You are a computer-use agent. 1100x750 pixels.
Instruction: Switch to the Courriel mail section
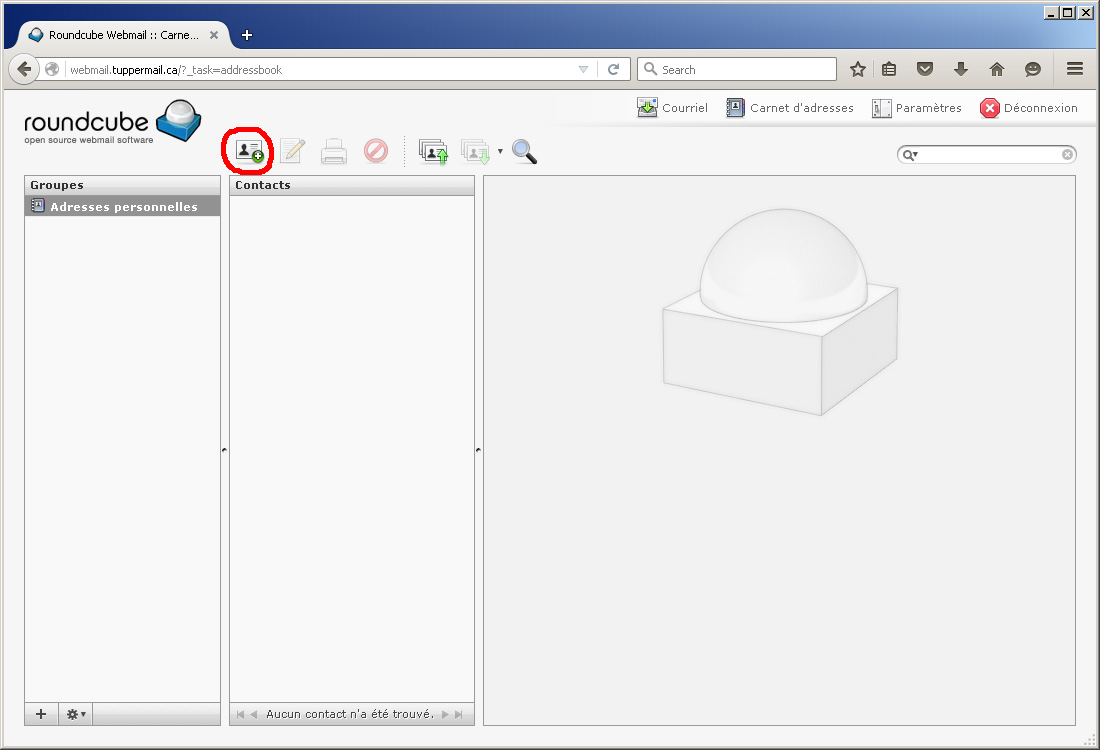pos(672,108)
